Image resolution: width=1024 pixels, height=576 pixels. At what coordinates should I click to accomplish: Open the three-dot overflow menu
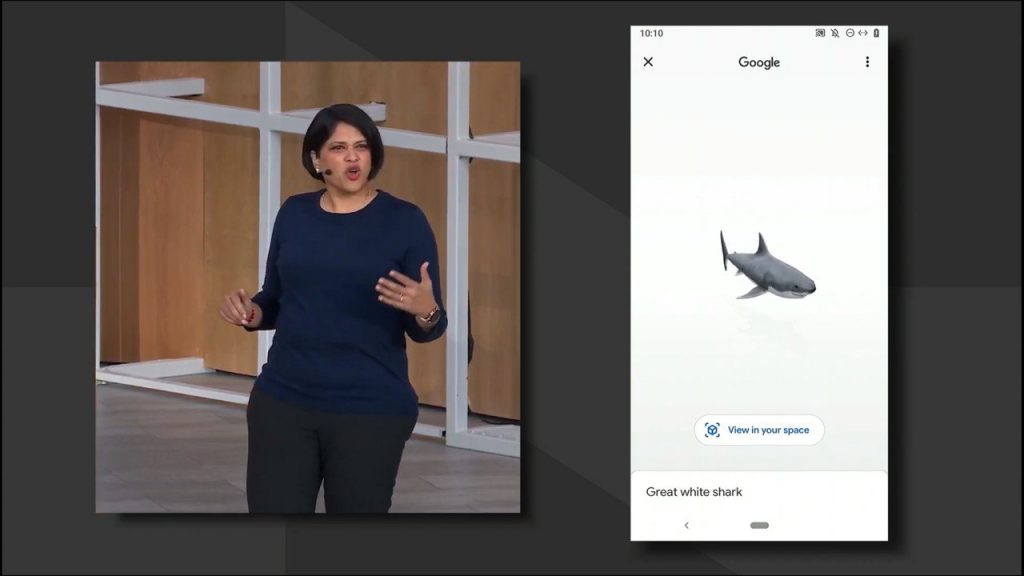(x=867, y=62)
